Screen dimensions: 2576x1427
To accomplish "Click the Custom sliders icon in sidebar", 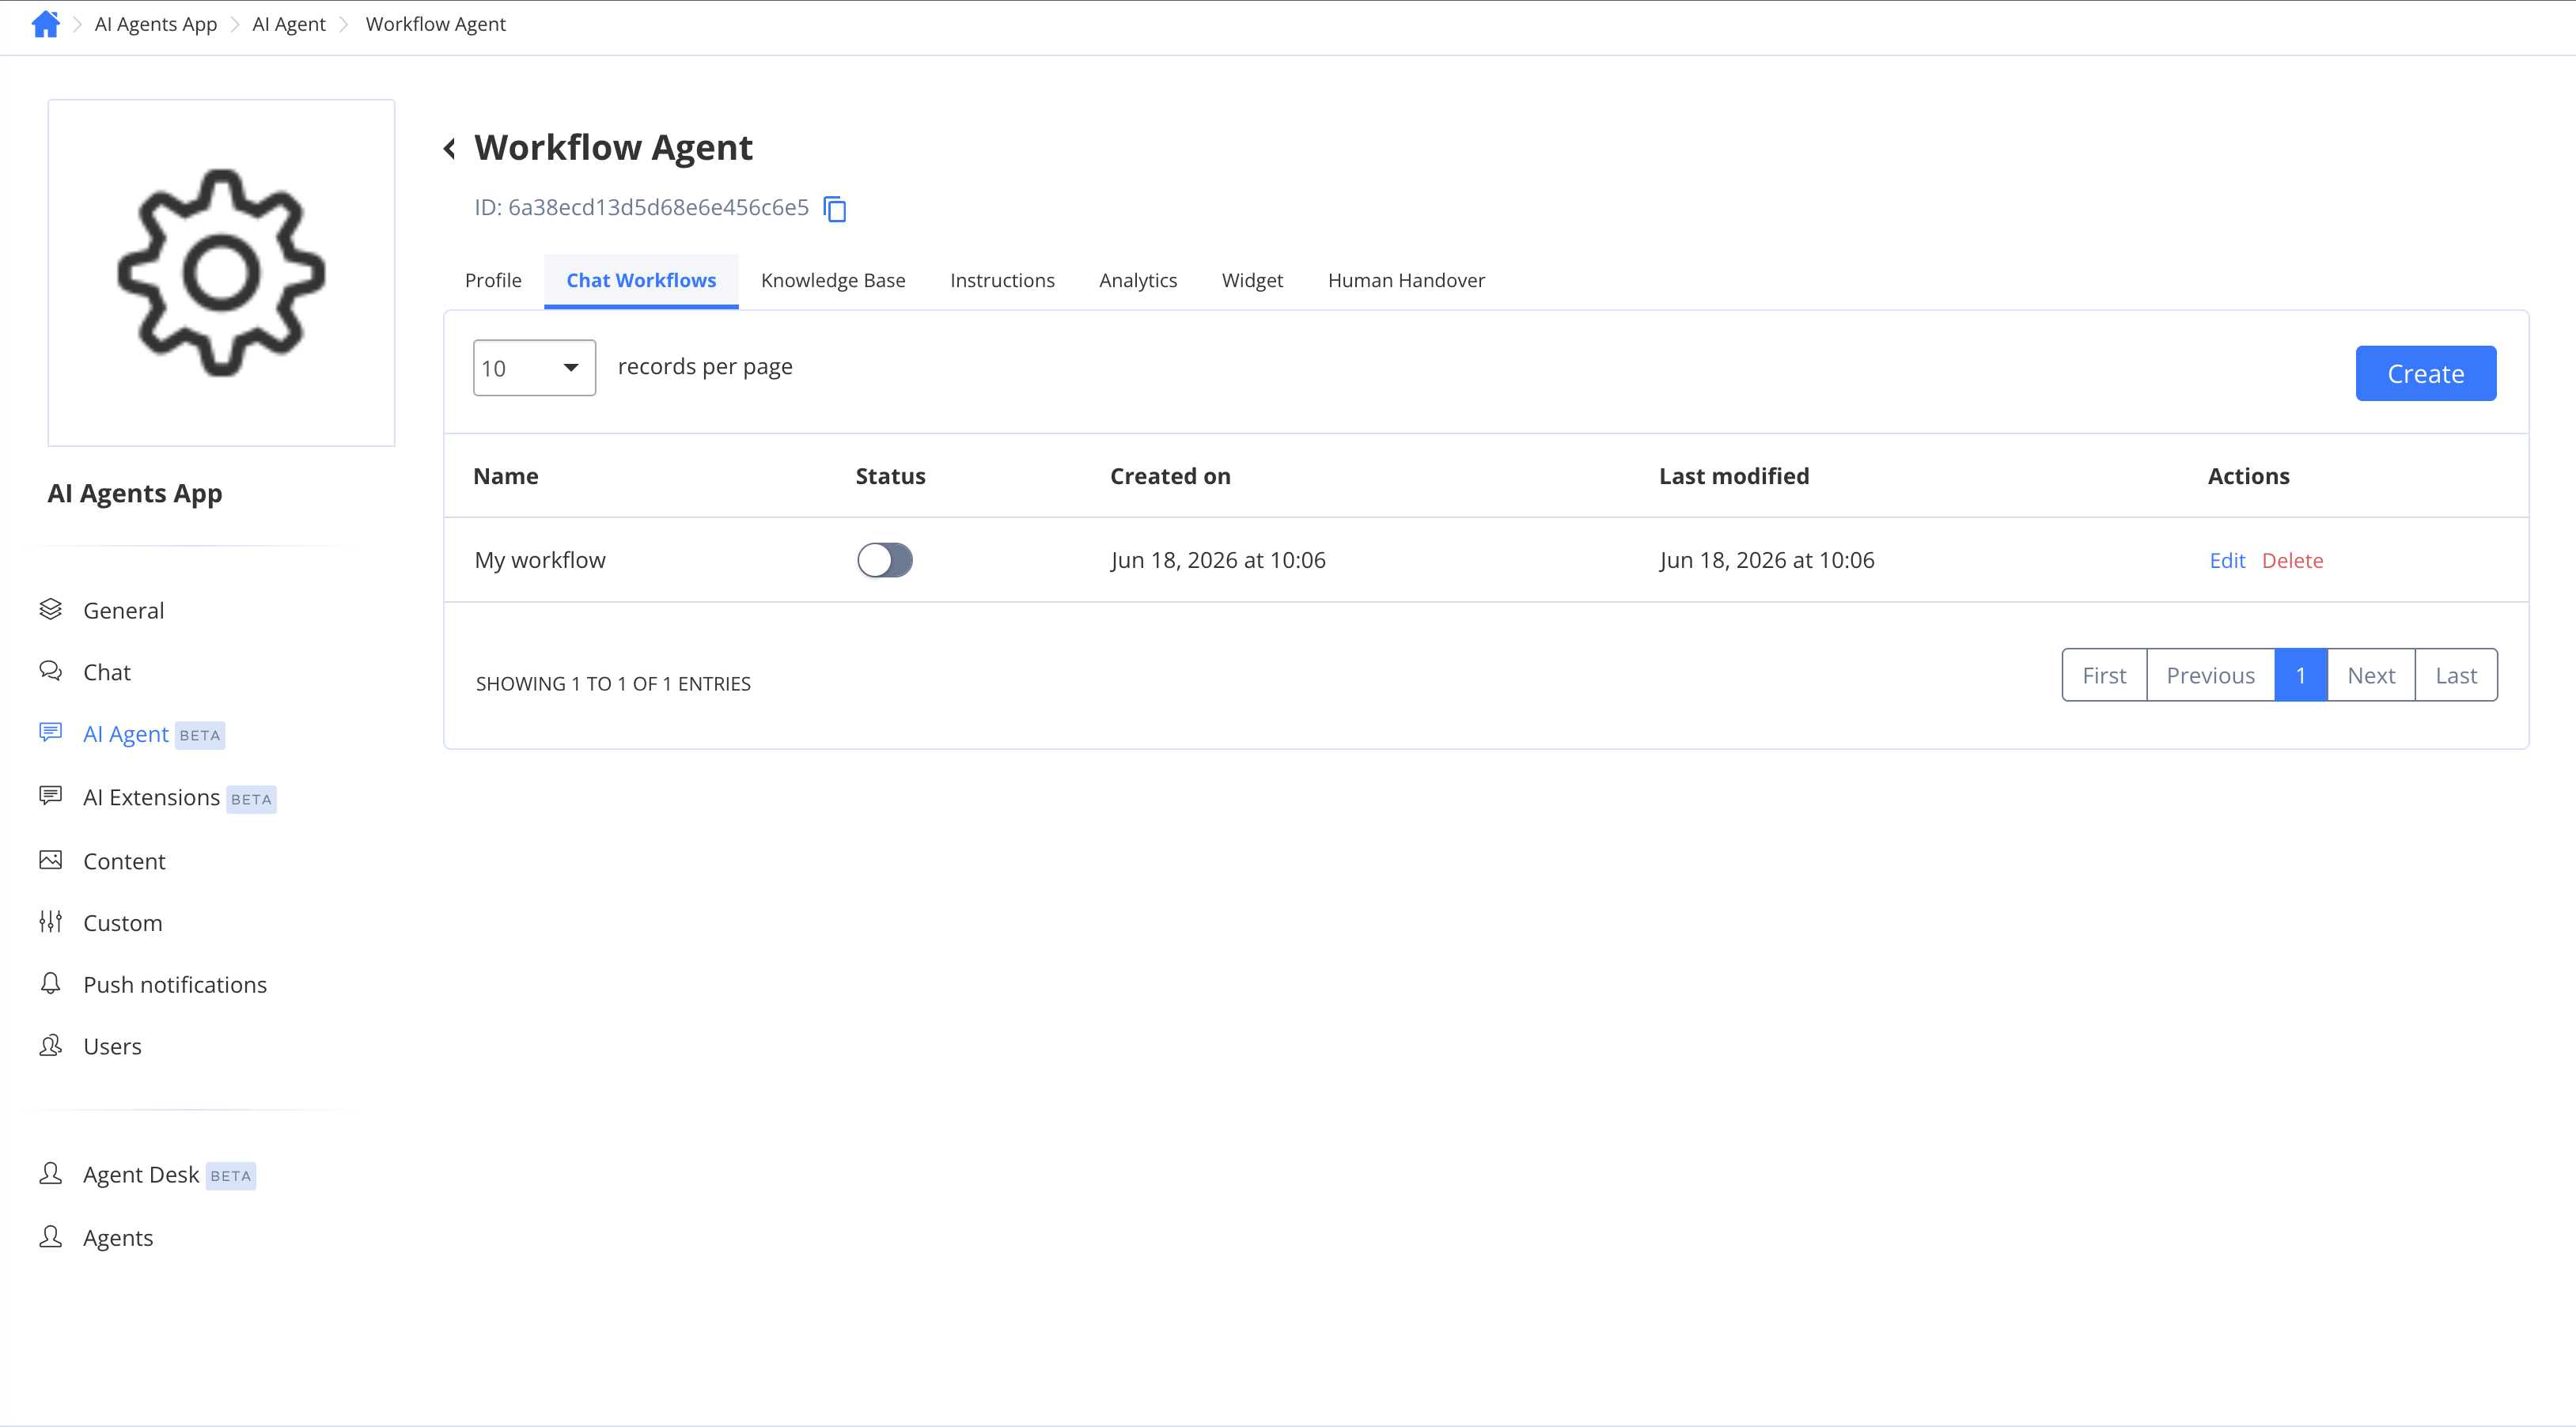I will coord(51,922).
